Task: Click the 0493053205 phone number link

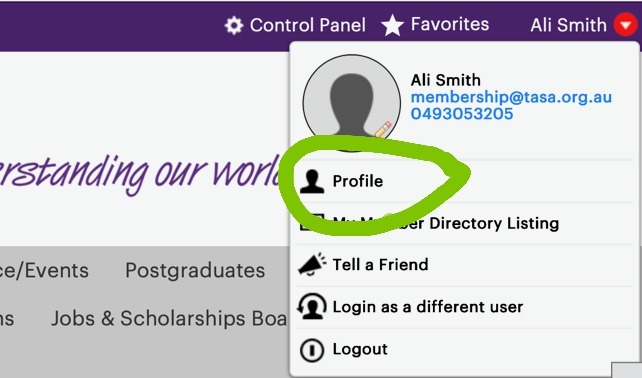Action: point(462,113)
